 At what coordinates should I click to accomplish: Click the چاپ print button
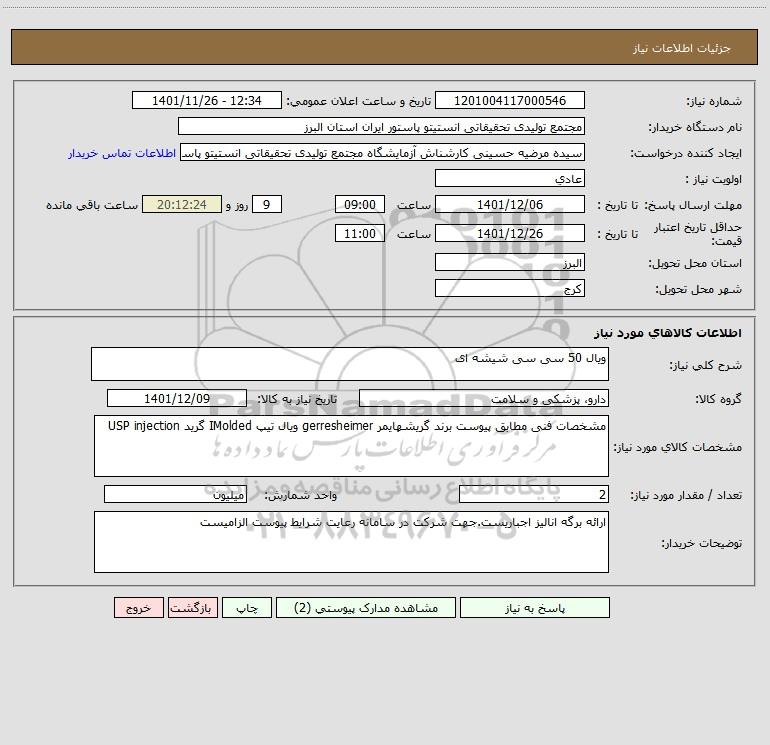point(247,607)
